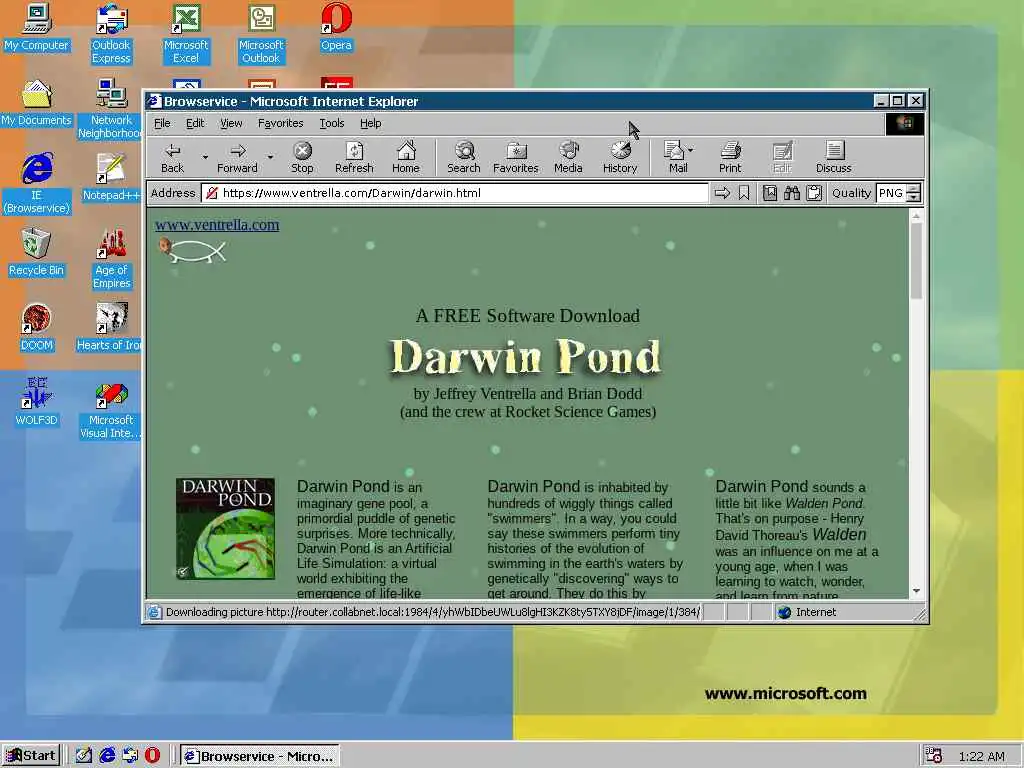Select the My Computer desktop icon
This screenshot has width=1024, height=768.
(37, 27)
